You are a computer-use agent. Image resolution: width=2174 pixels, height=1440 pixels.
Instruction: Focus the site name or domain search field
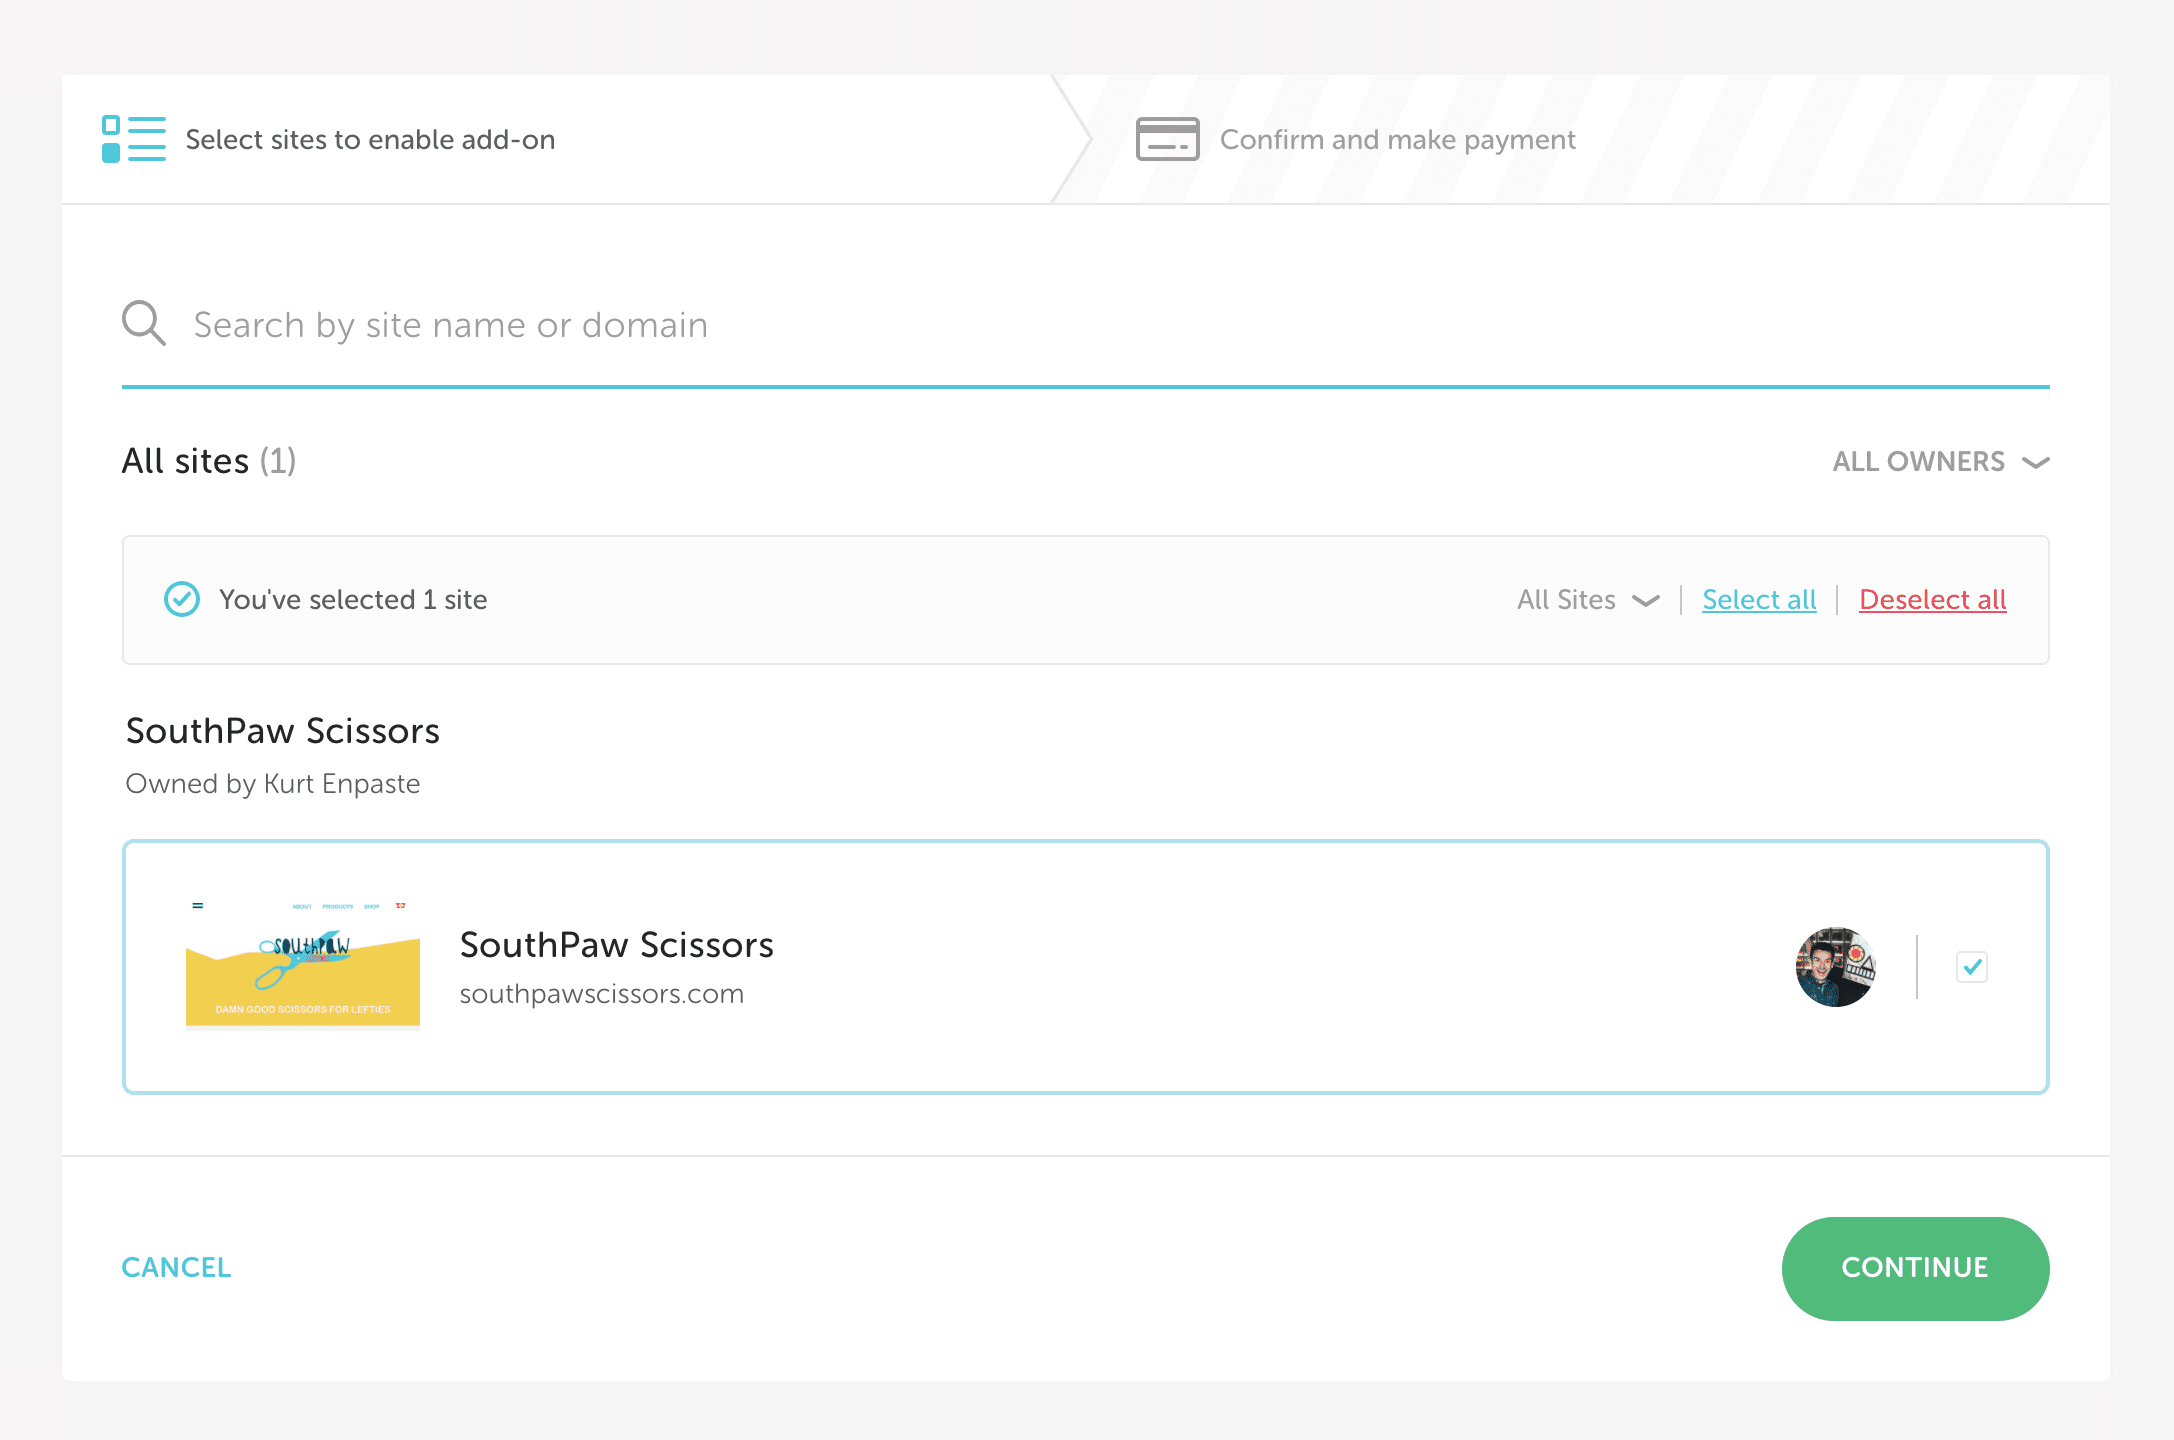point(1100,325)
